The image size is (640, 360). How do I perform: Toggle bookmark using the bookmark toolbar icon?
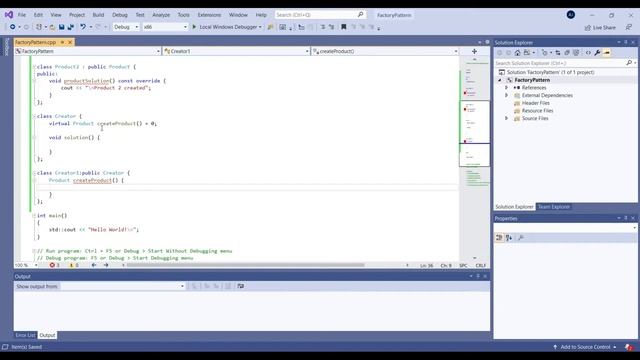(344, 27)
